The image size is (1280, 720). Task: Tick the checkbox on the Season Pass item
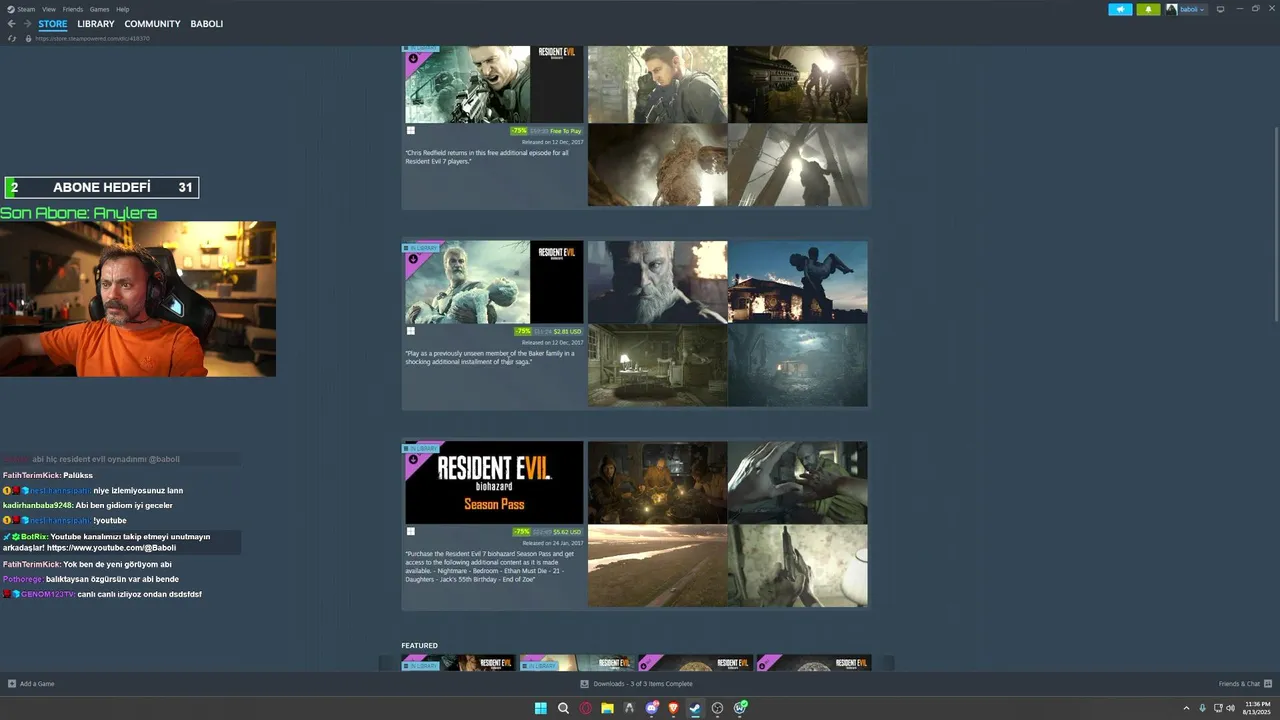(410, 531)
